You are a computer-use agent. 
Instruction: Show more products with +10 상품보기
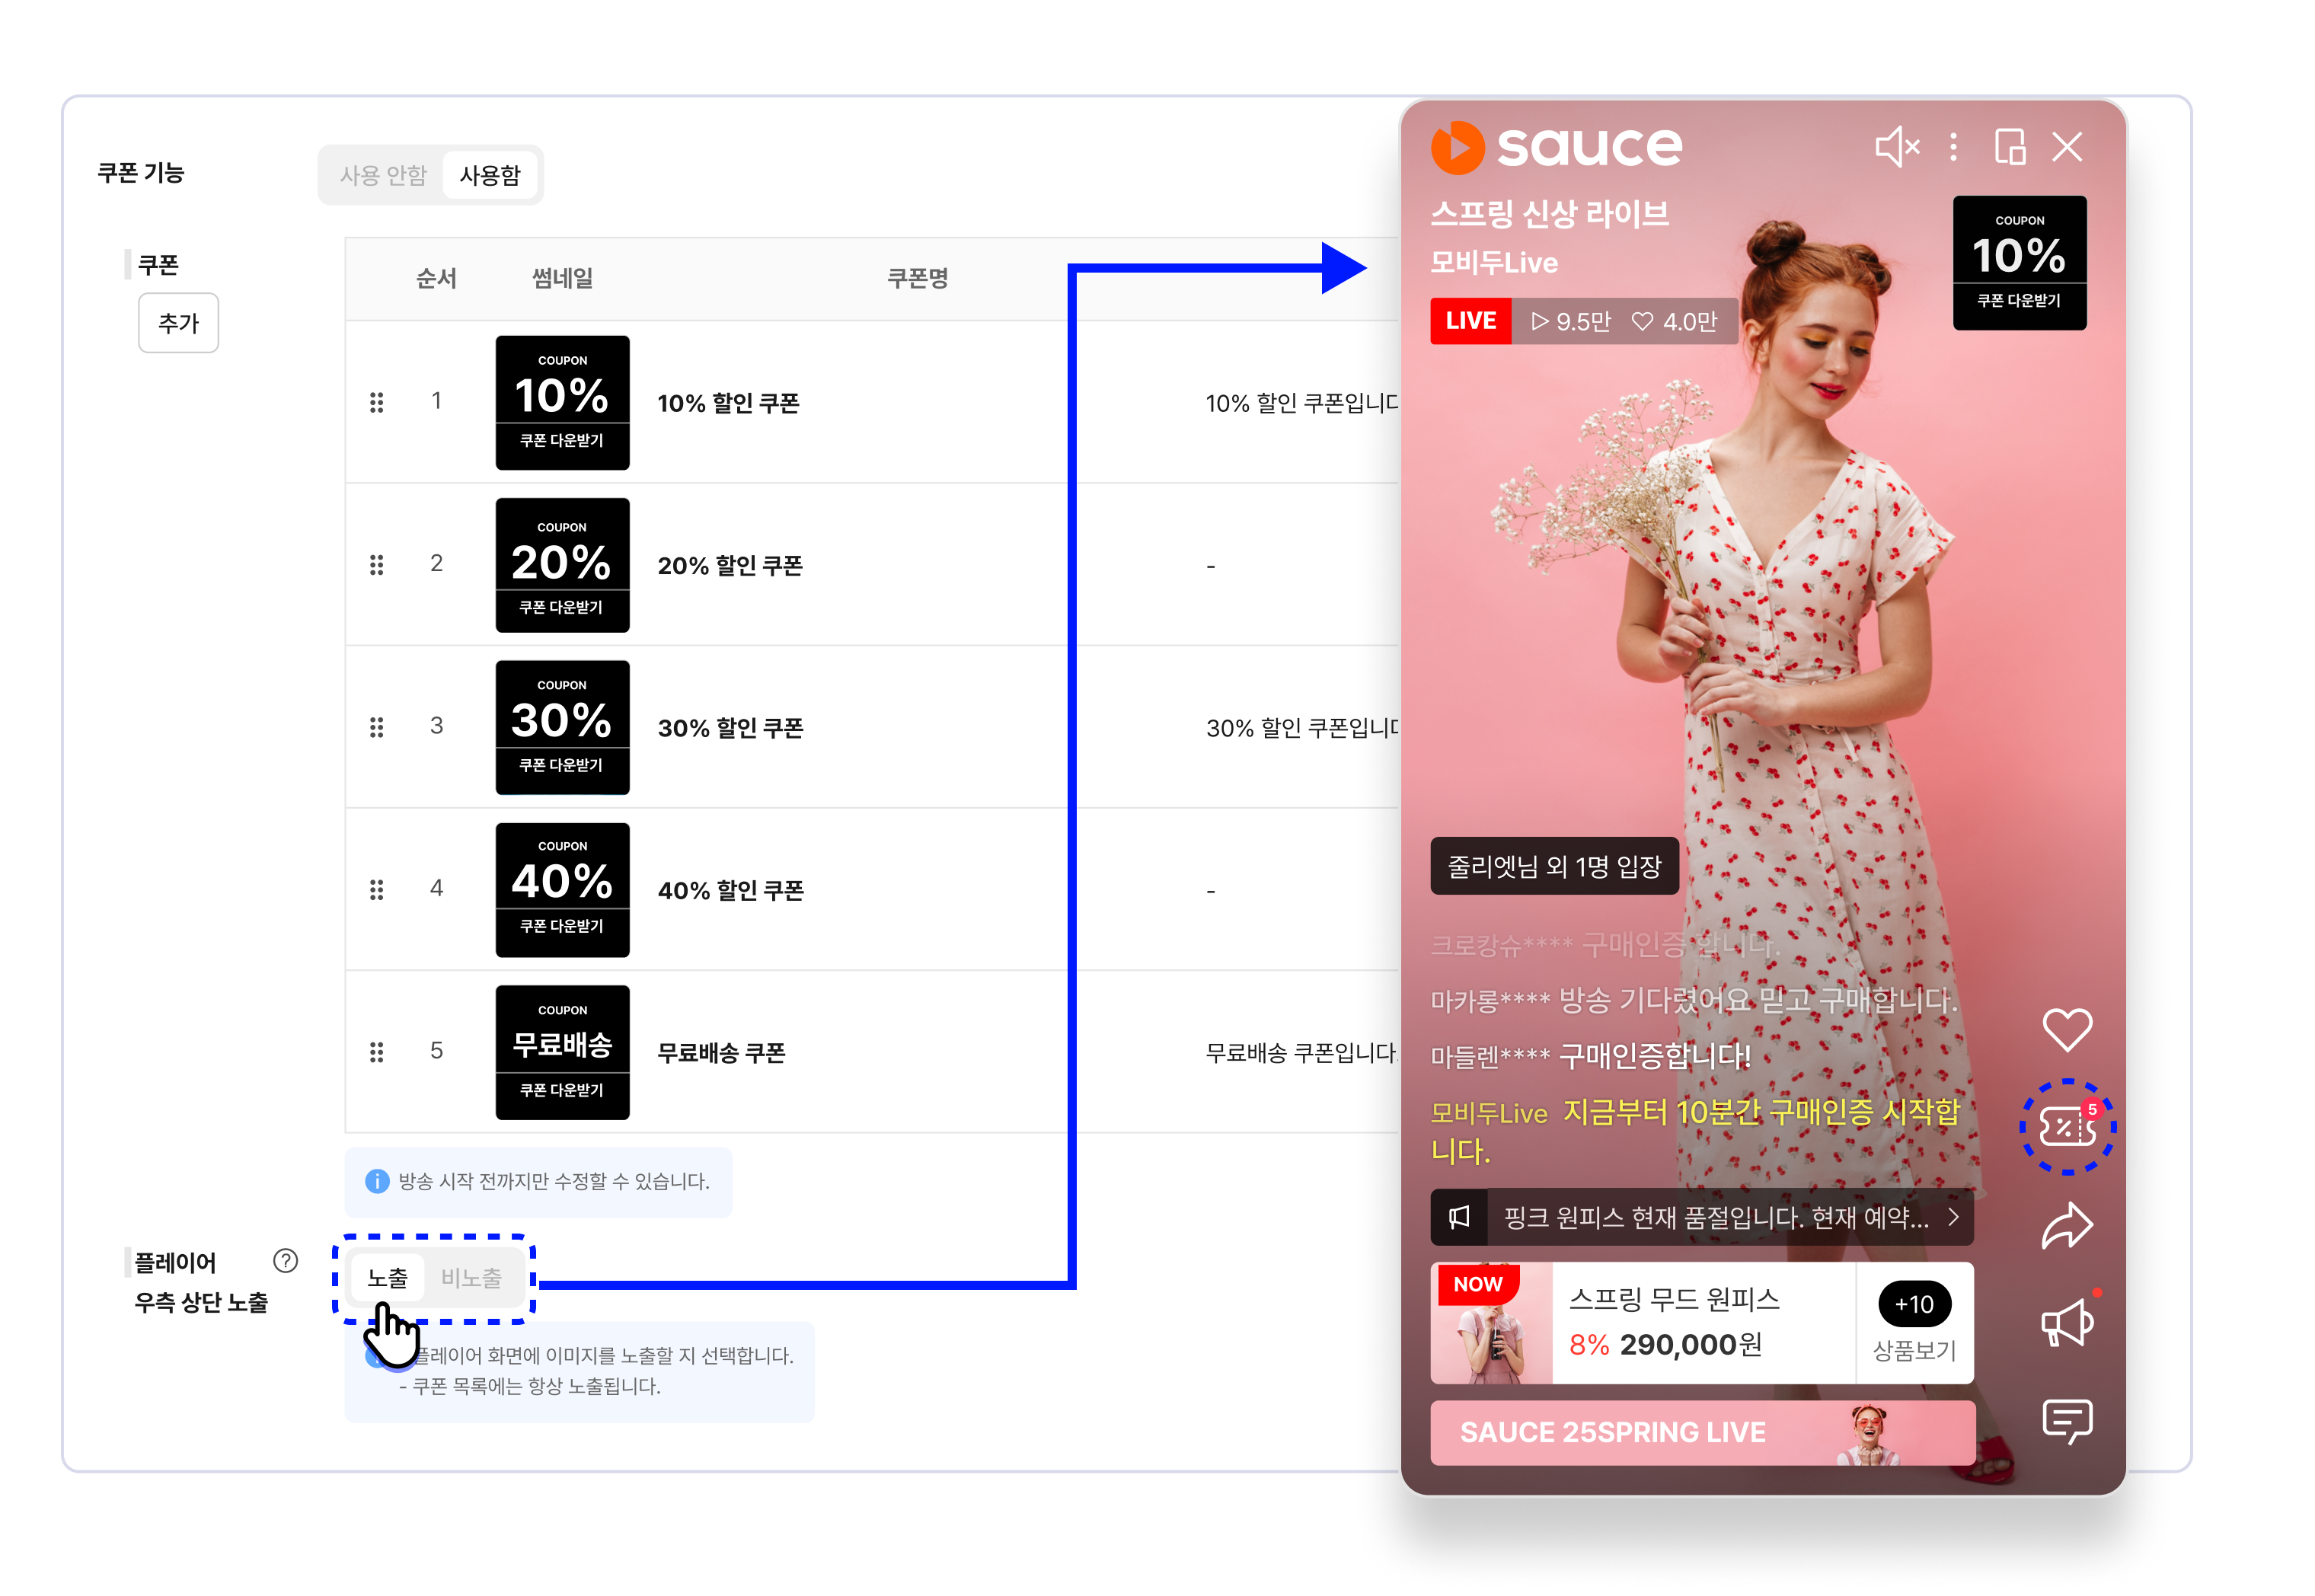1913,1322
